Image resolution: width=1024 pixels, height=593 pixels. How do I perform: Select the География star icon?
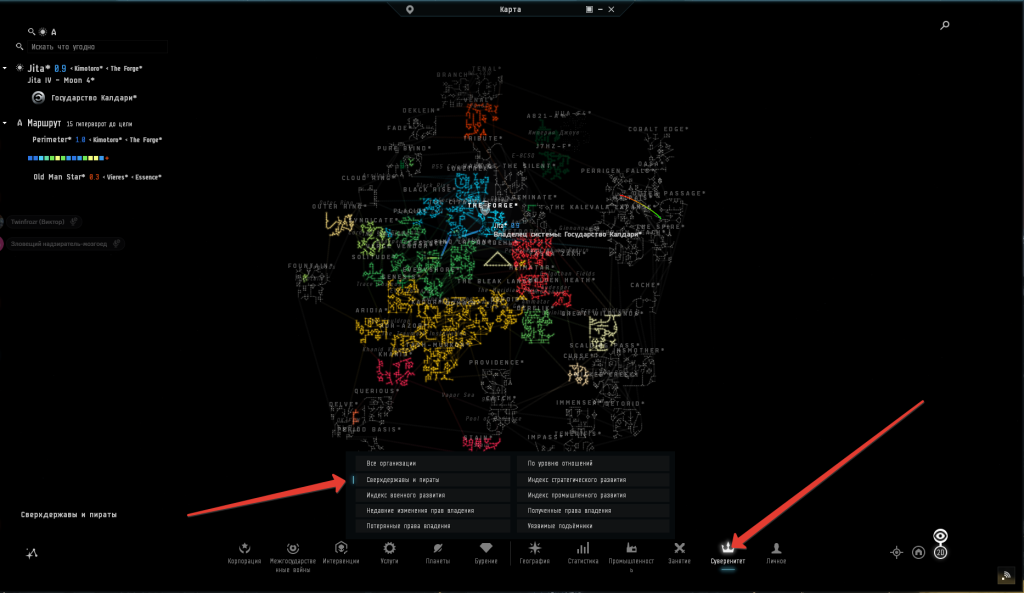point(535,548)
